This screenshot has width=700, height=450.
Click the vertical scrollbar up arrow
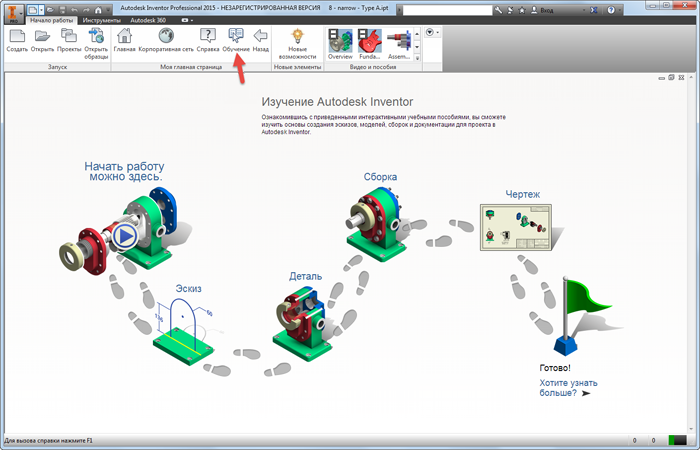pyautogui.click(x=692, y=78)
